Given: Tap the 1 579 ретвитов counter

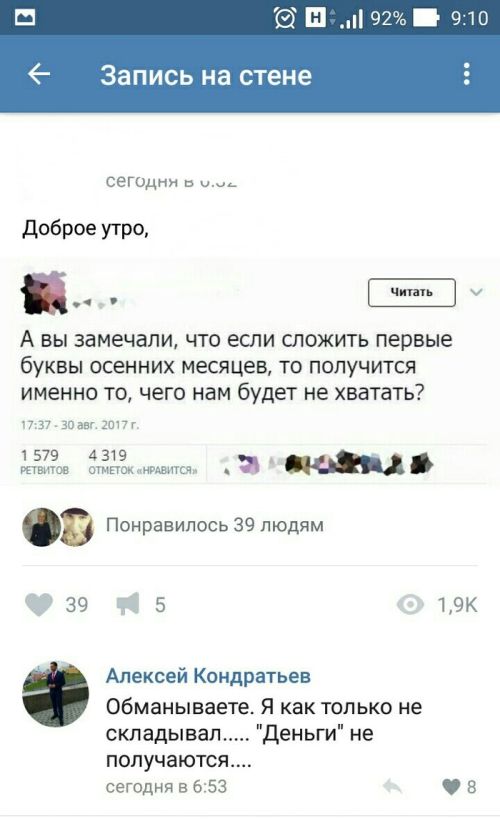Looking at the screenshot, I should (44, 461).
